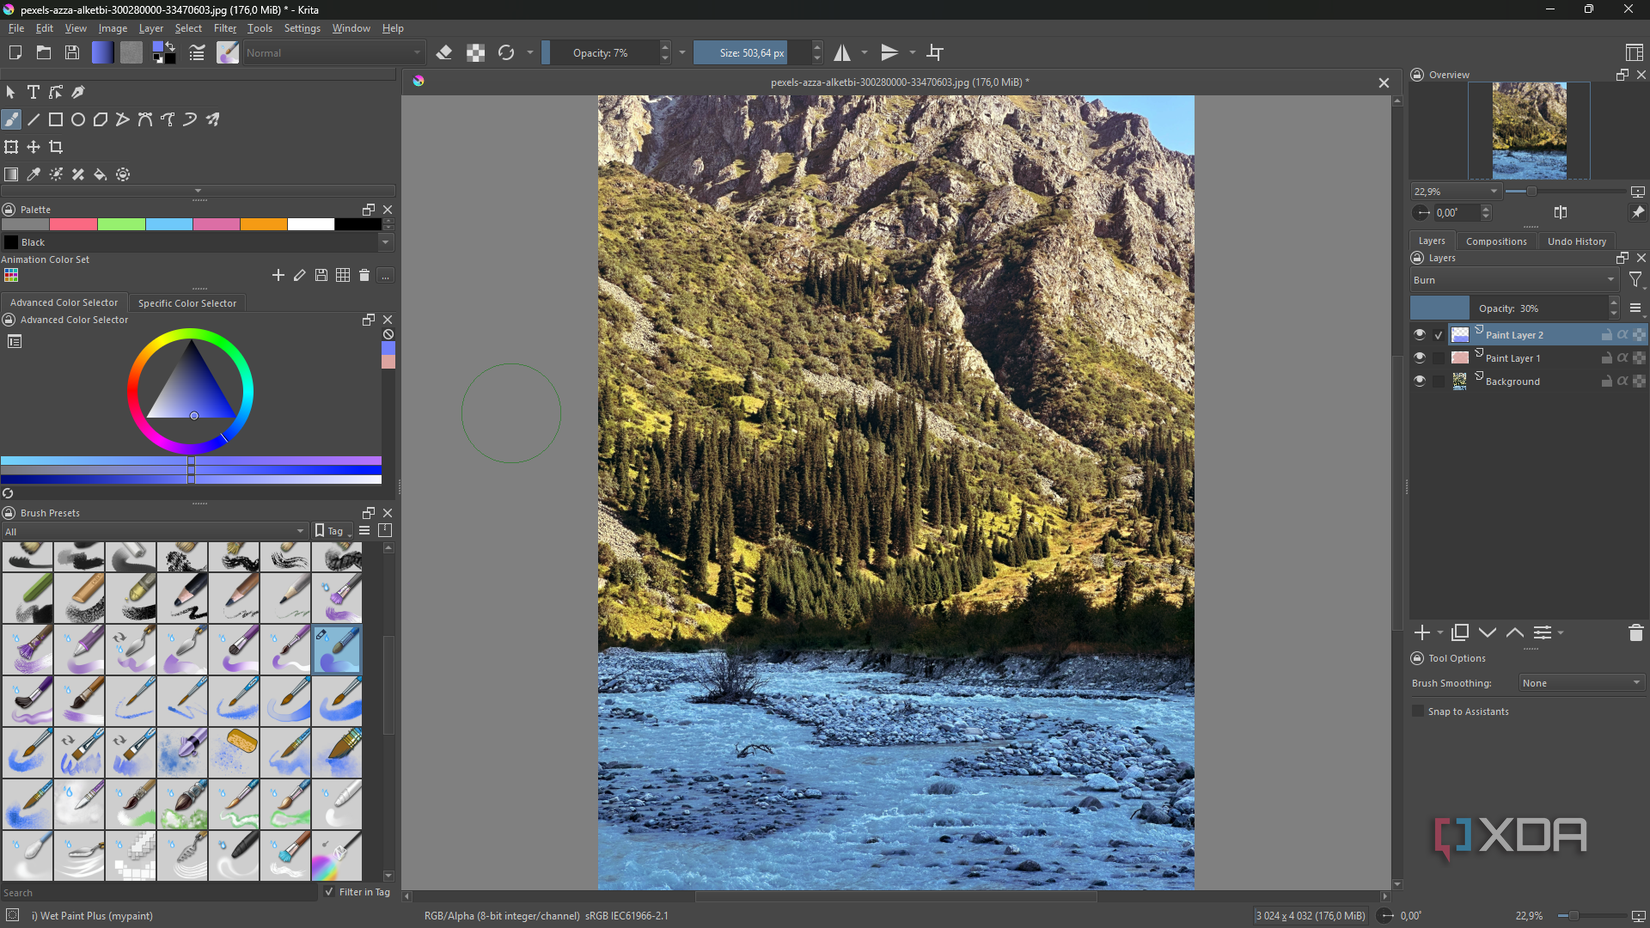This screenshot has width=1650, height=928.
Task: Switch to Compositions tab
Action: coord(1496,241)
